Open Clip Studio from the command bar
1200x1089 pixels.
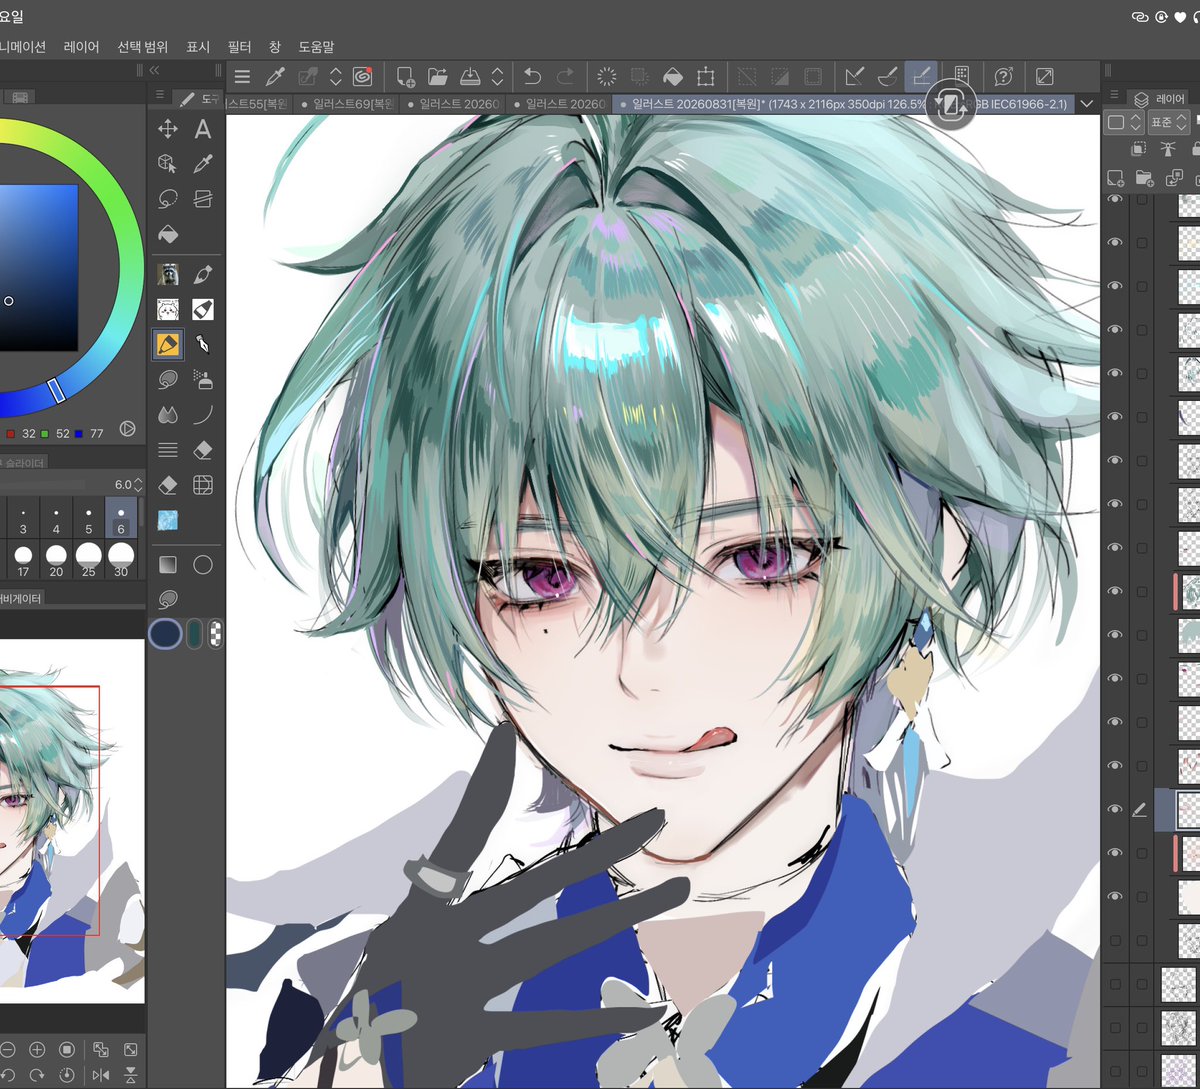[x=362, y=76]
